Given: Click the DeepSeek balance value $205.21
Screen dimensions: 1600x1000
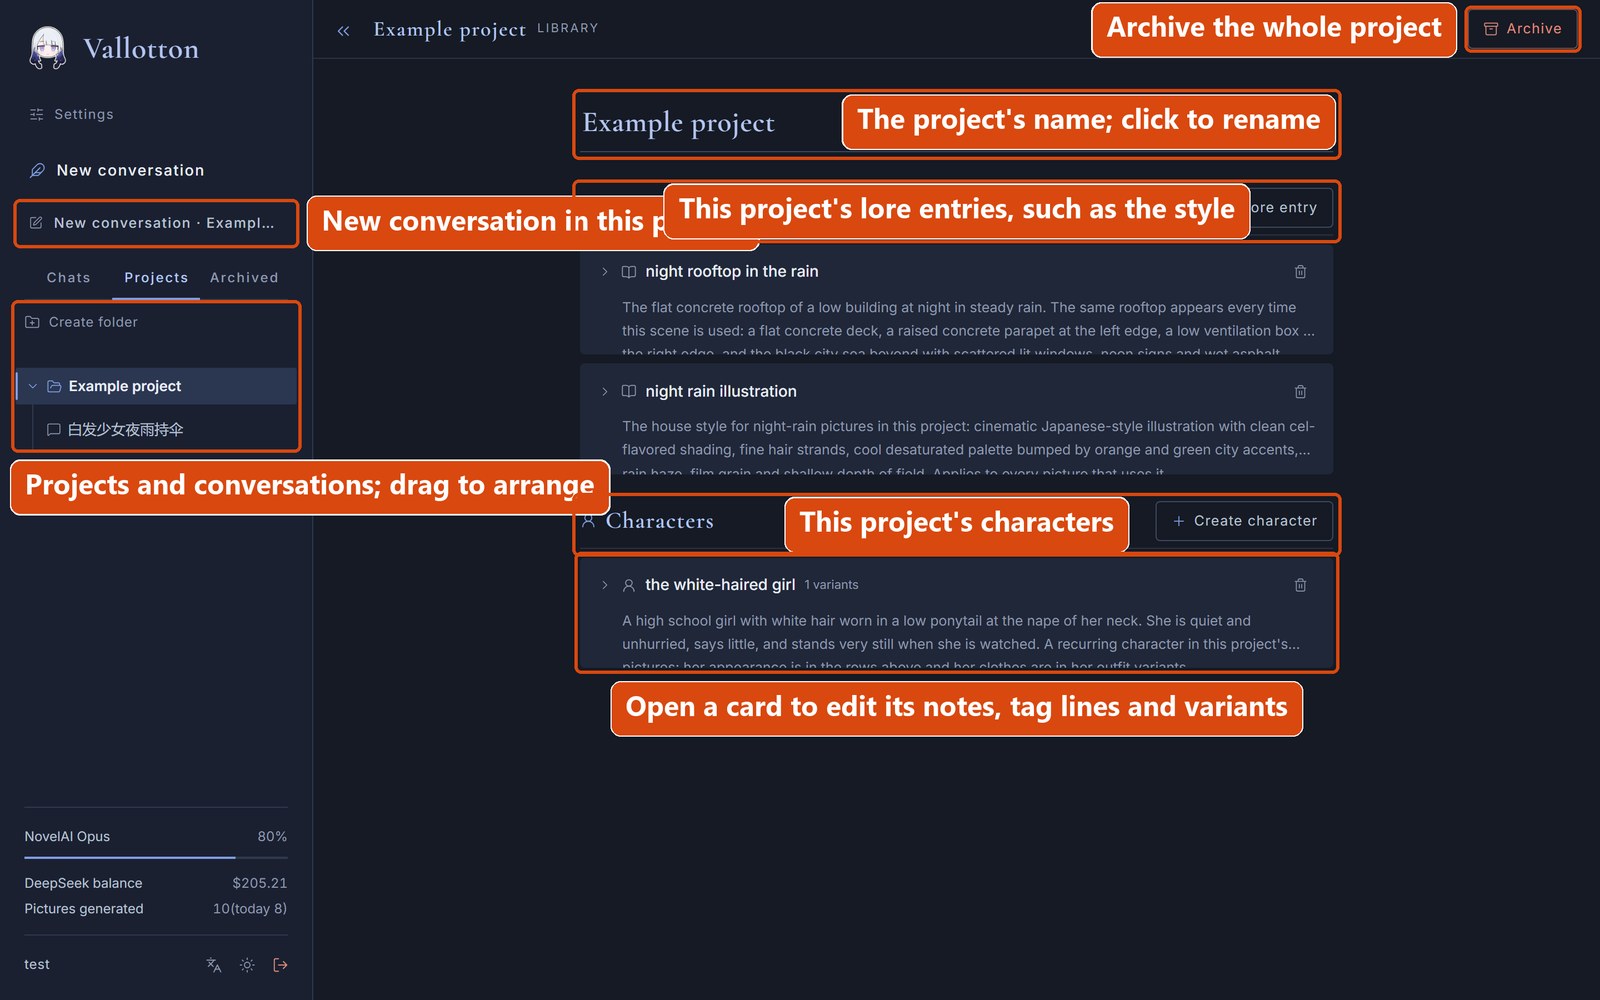Looking at the screenshot, I should 259,883.
